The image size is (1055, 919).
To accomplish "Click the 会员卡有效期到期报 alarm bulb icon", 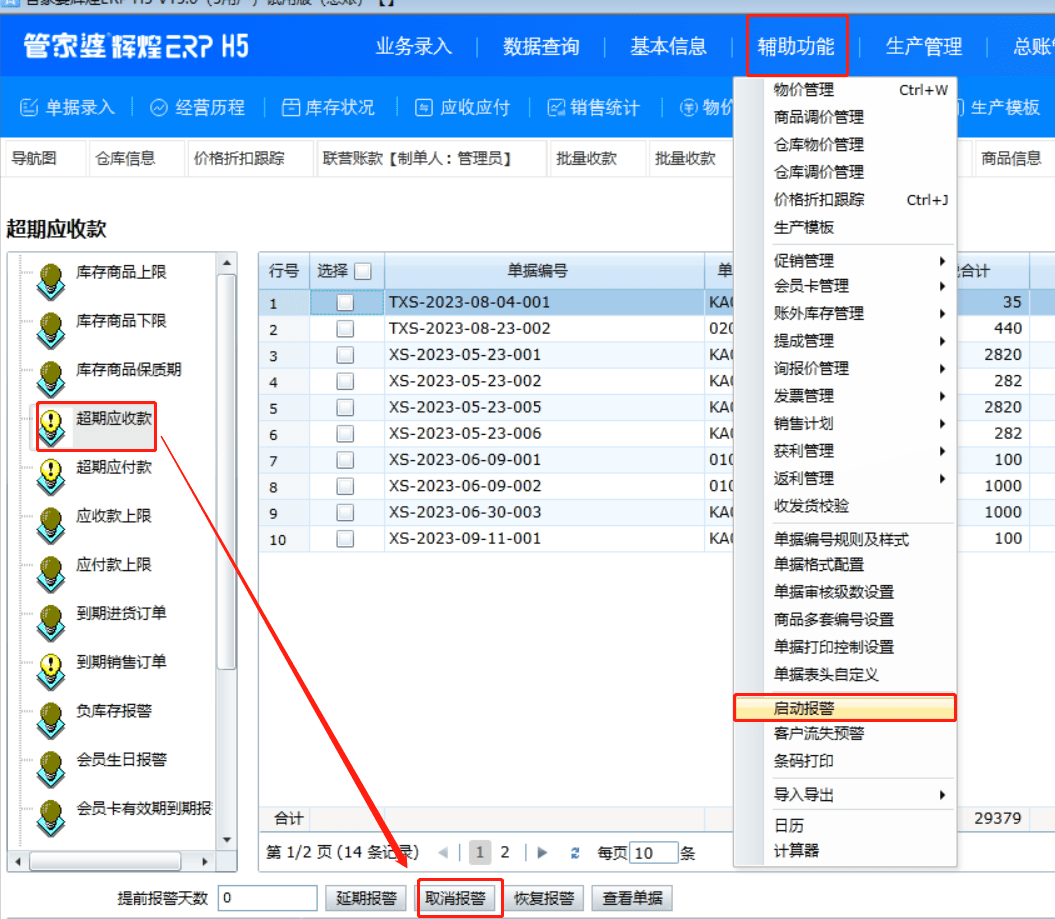I will click(x=51, y=818).
